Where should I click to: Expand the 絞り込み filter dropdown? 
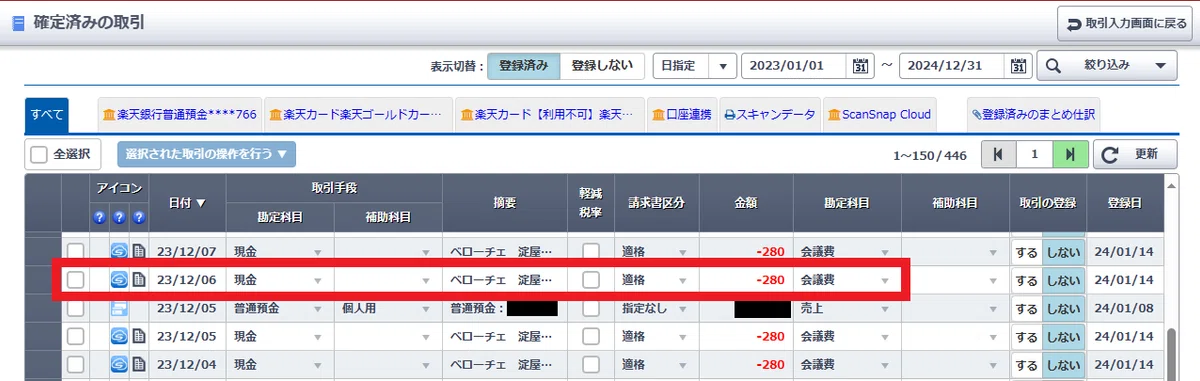[x=1106, y=66]
